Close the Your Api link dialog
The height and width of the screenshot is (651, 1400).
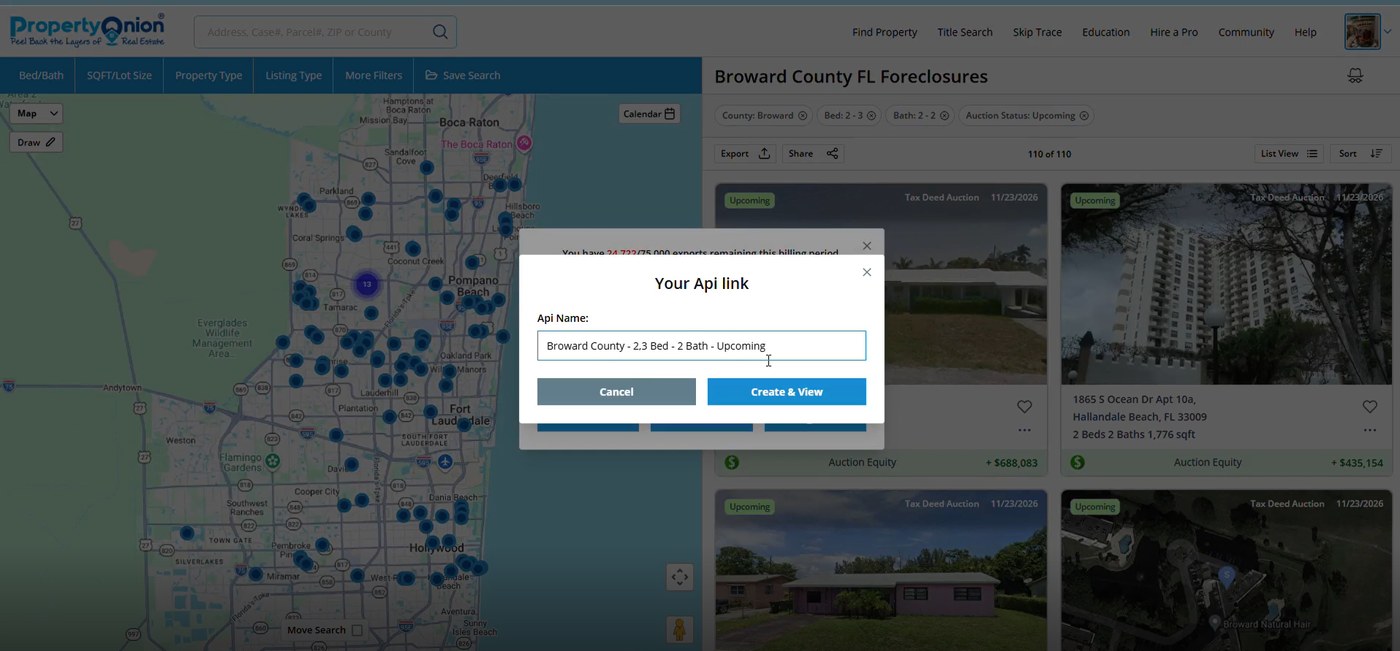[867, 272]
